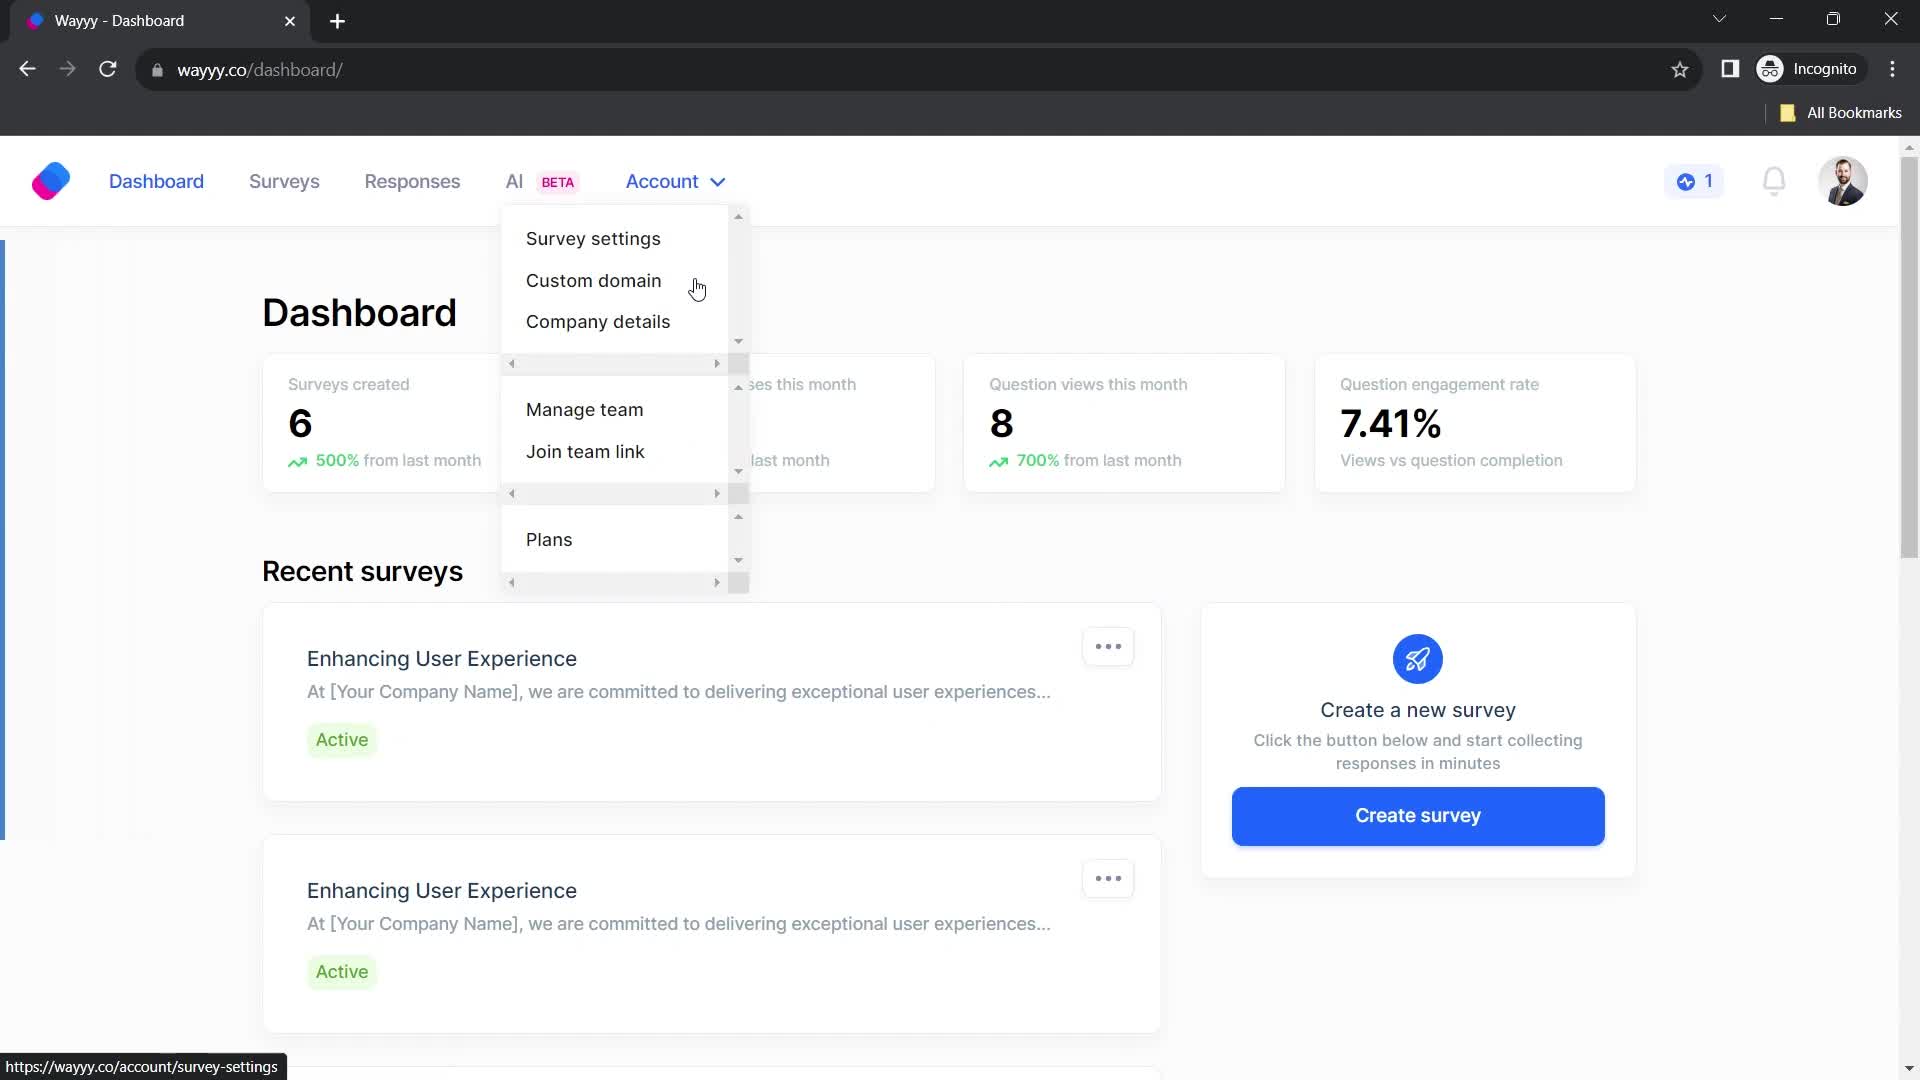
Task: Click the Wayyy logo icon
Action: pyautogui.click(x=50, y=182)
